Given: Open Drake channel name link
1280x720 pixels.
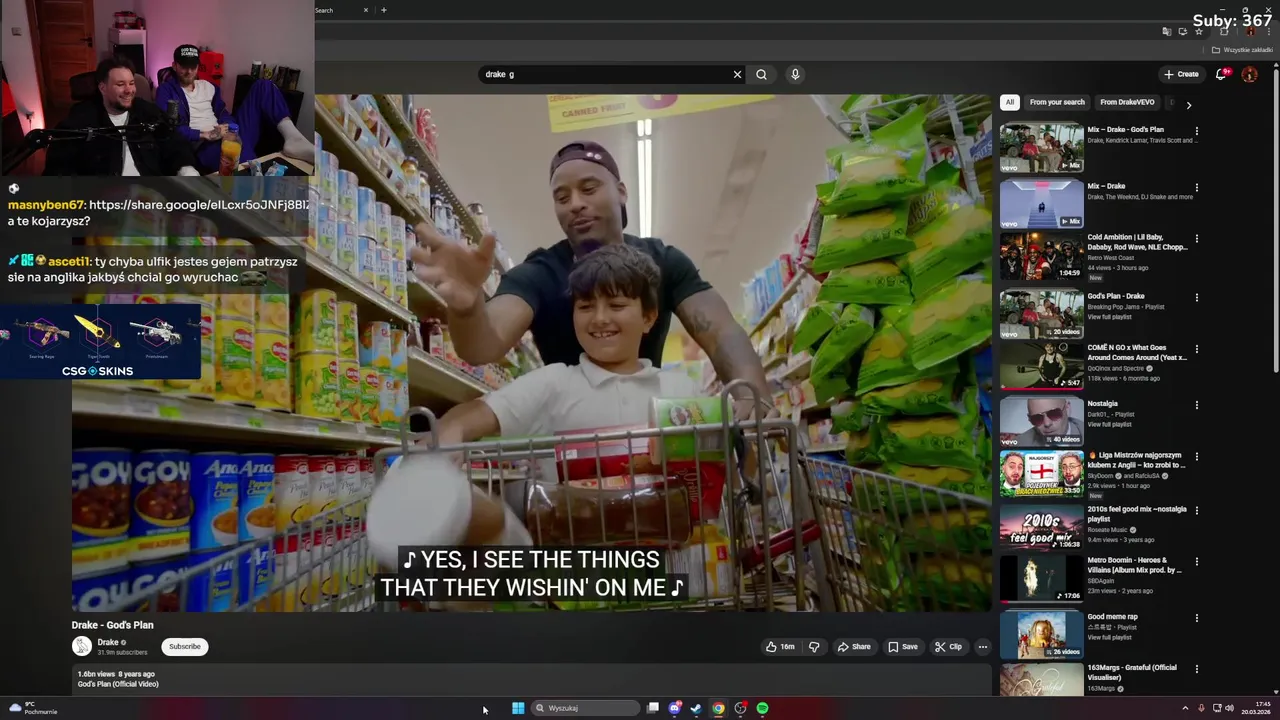Looking at the screenshot, I should tap(108, 642).
